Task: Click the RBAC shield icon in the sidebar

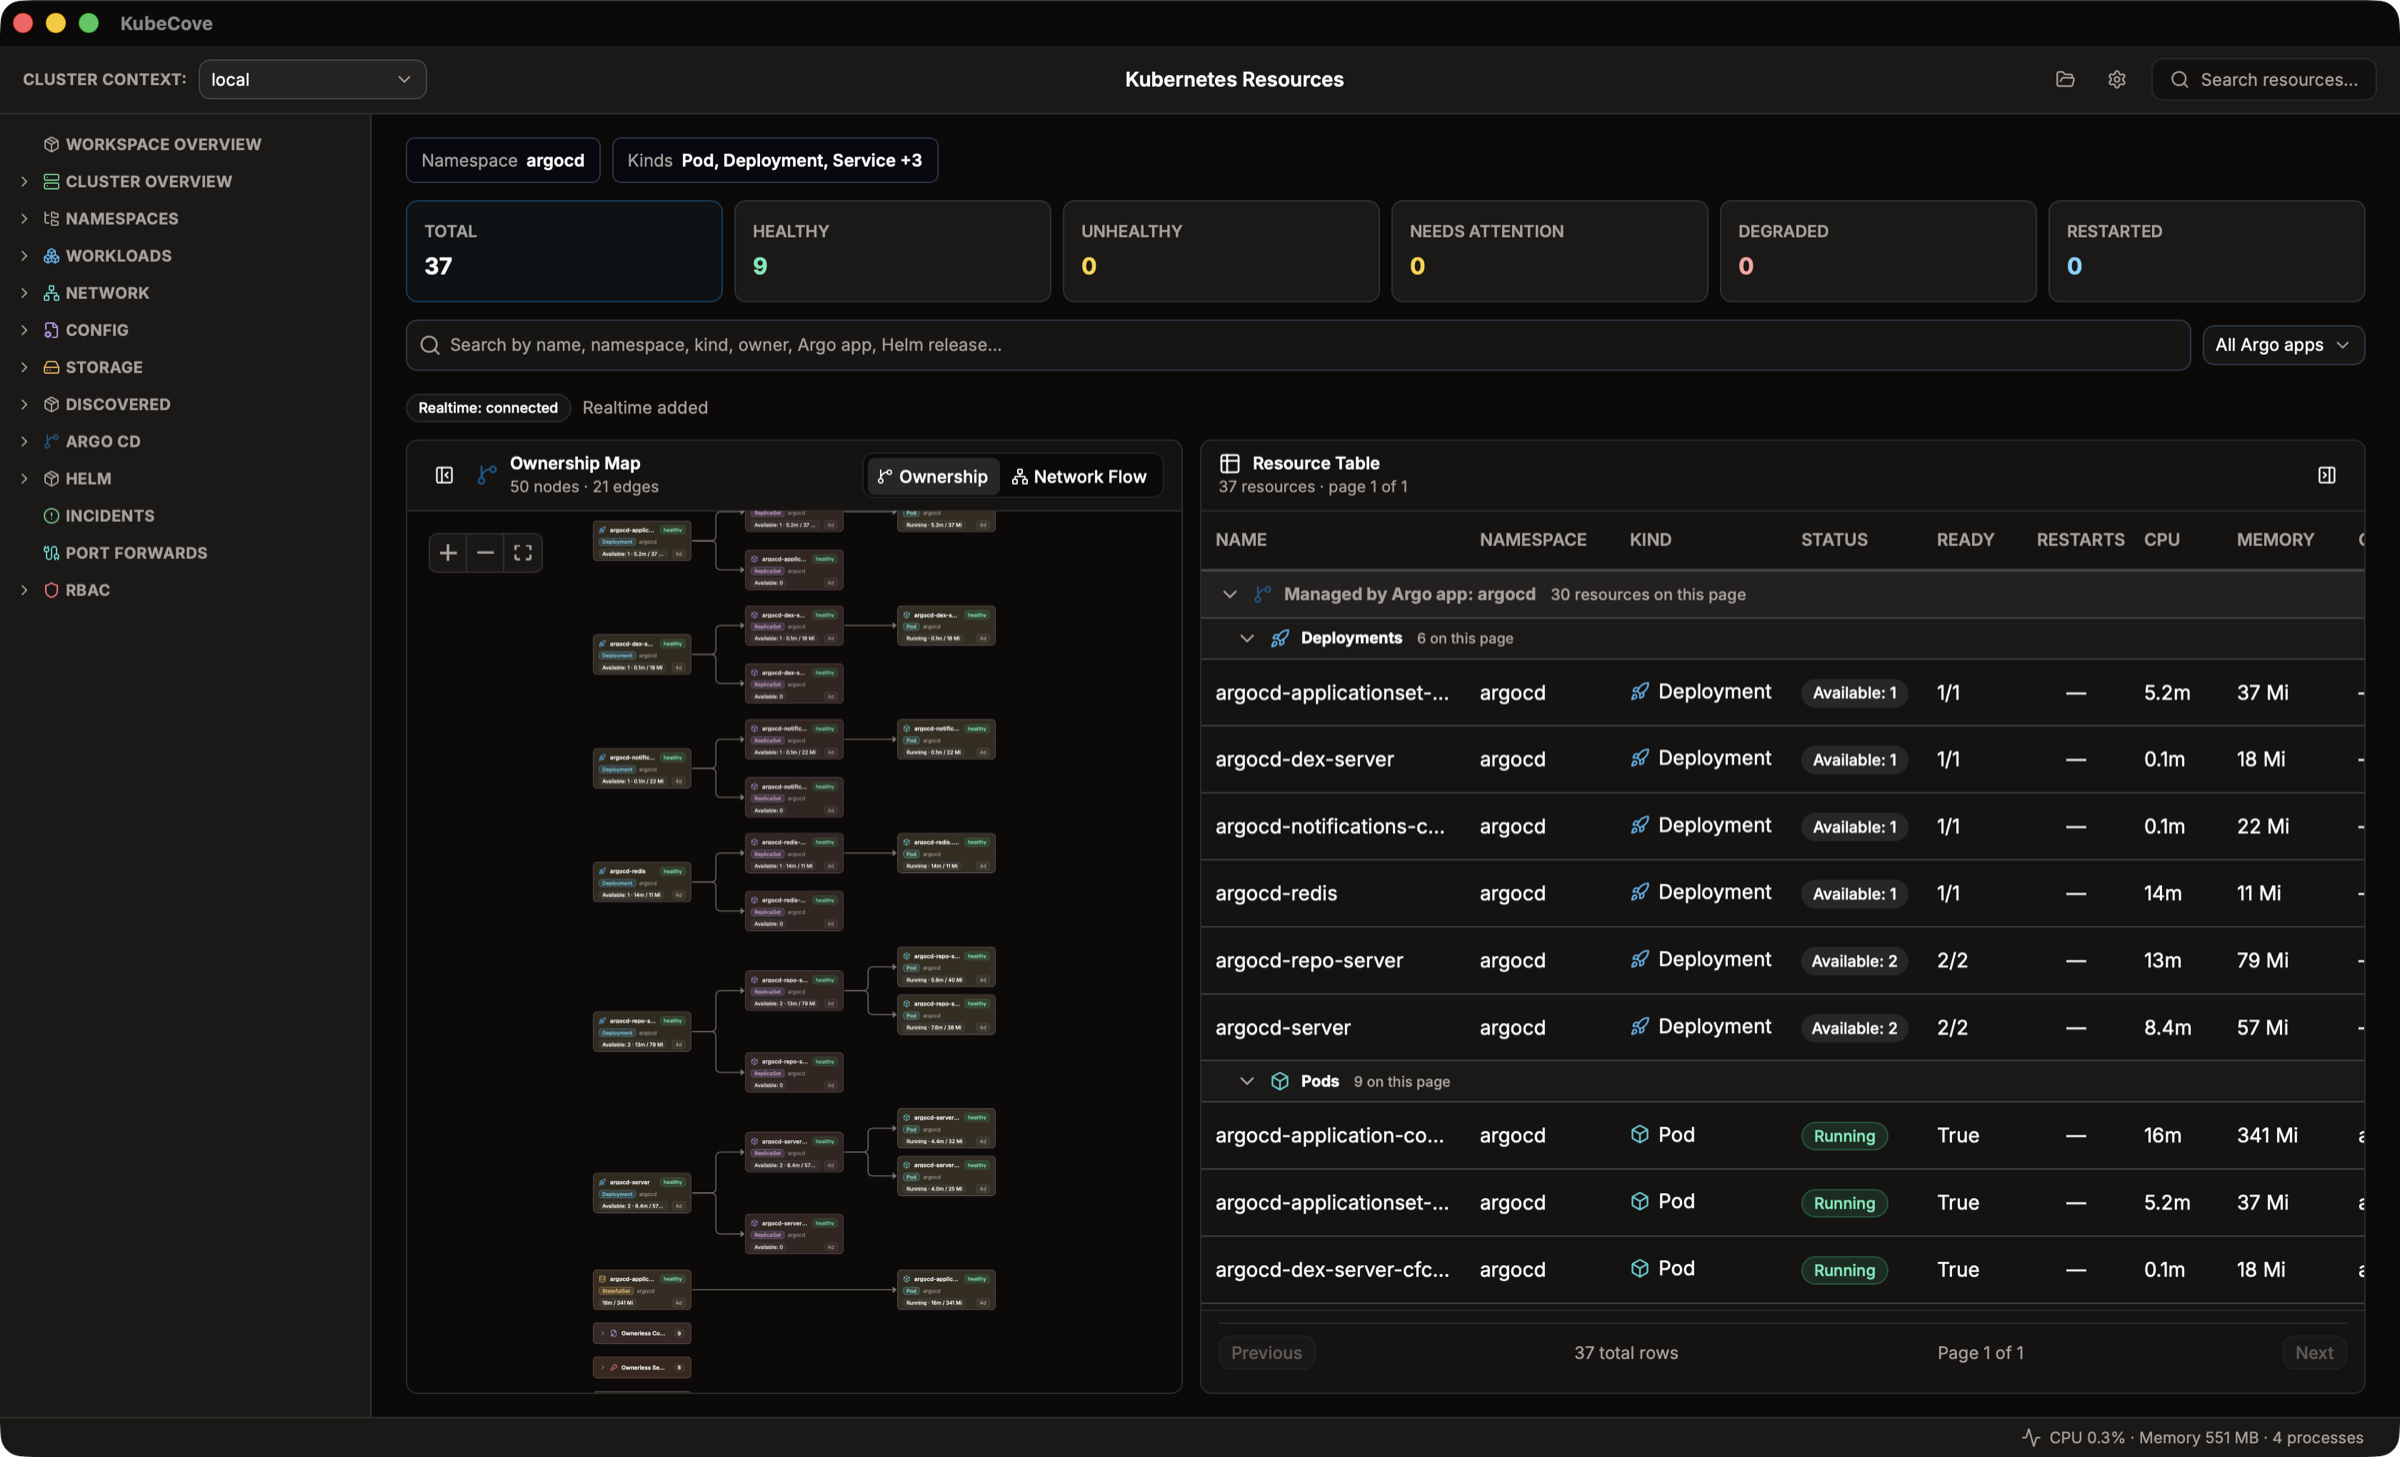Action: pos(51,590)
